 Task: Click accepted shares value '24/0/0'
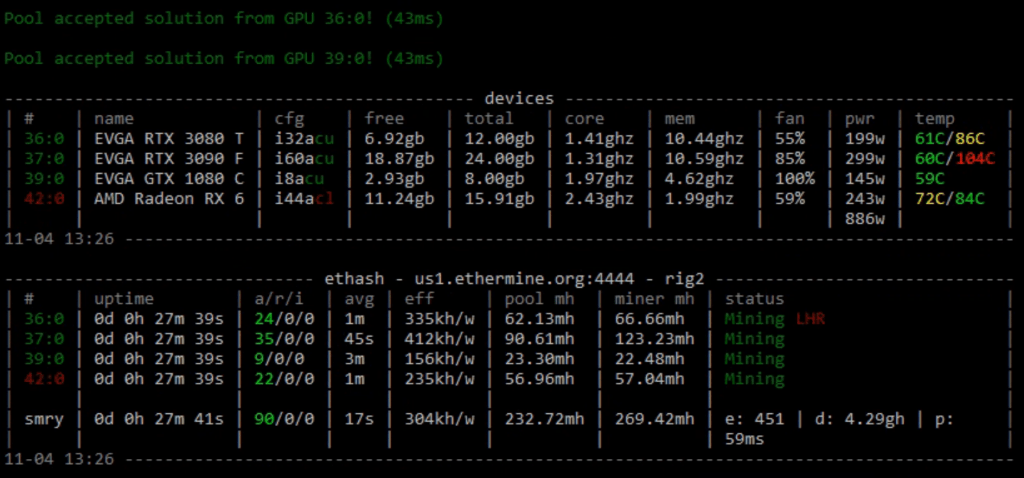pyautogui.click(x=284, y=319)
